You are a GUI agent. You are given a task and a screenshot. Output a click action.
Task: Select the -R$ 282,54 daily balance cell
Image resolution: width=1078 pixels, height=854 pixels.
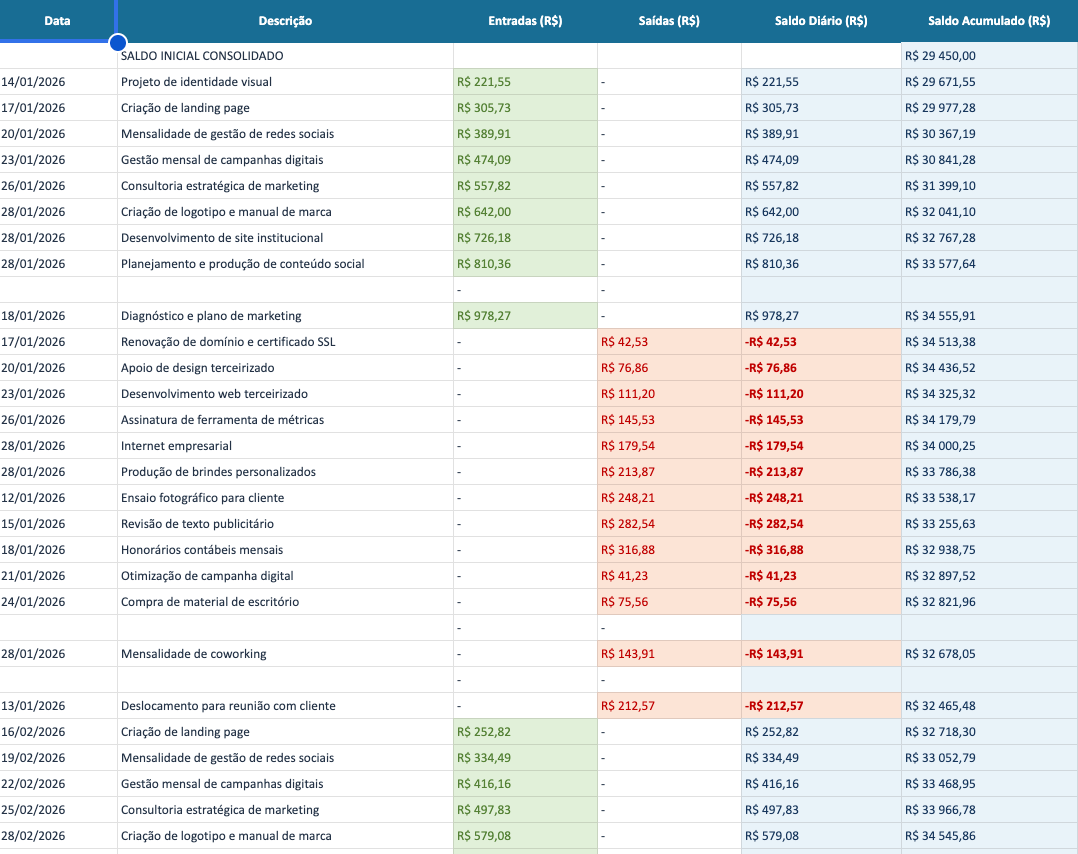click(821, 524)
